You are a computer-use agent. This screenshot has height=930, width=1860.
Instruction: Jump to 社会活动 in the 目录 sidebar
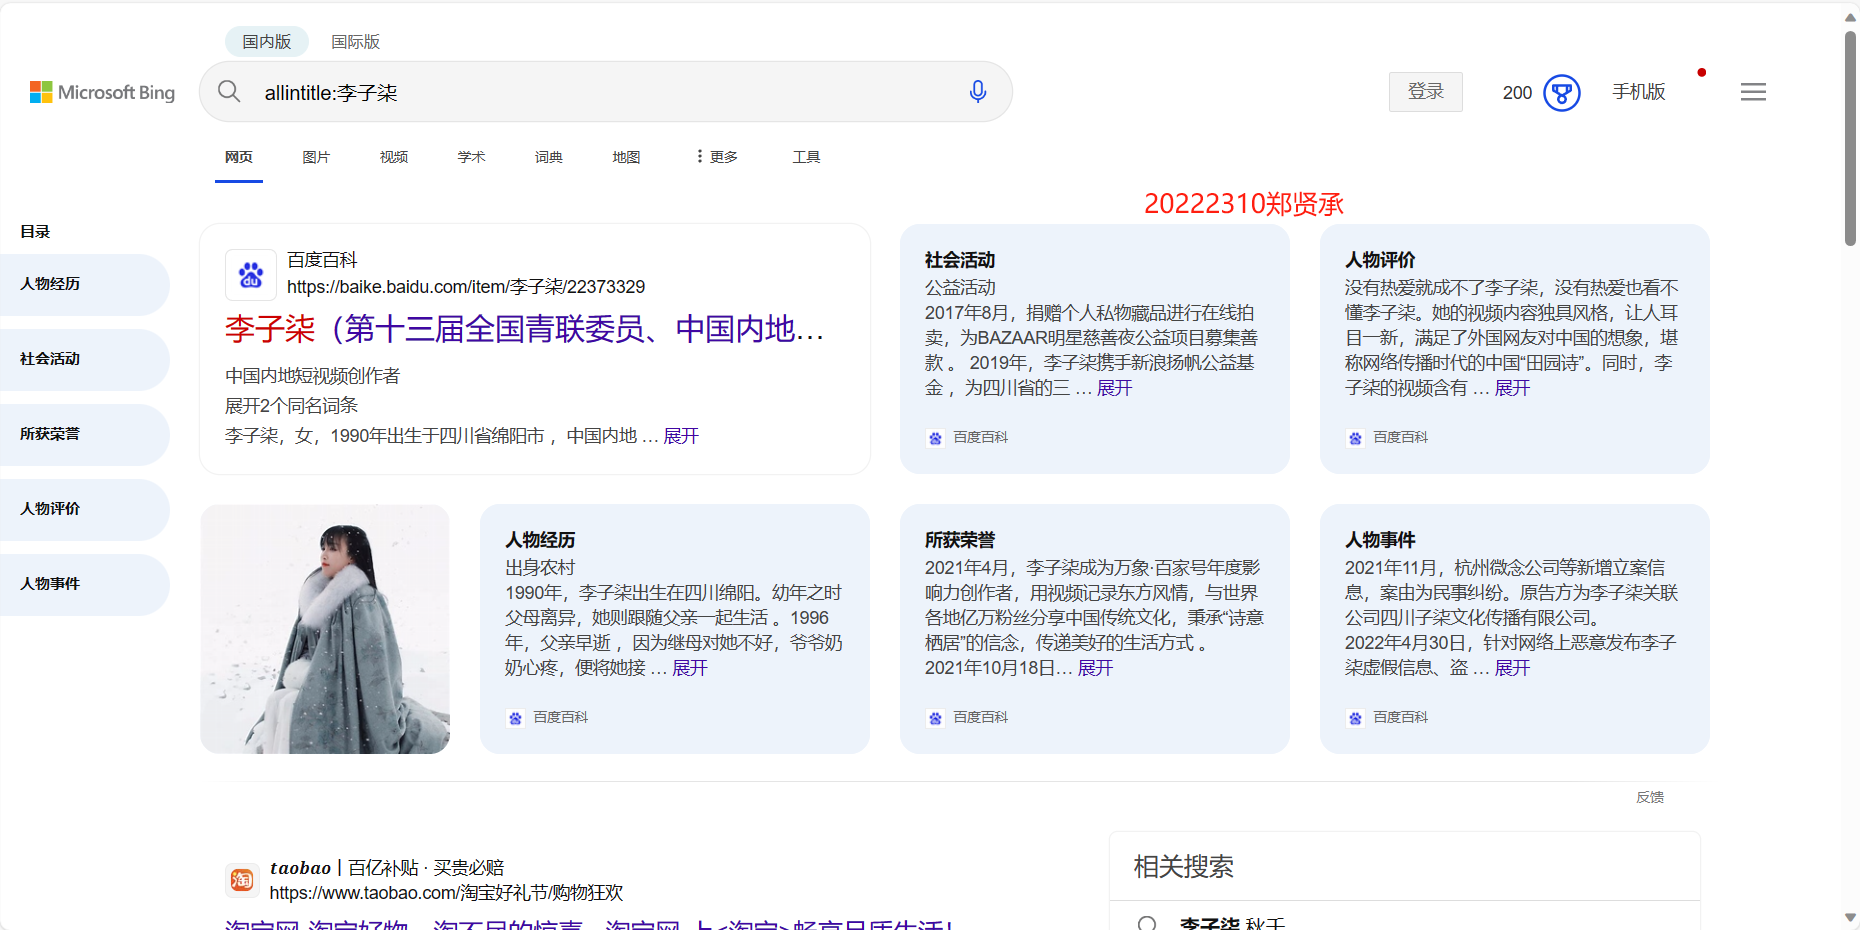pyautogui.click(x=84, y=359)
